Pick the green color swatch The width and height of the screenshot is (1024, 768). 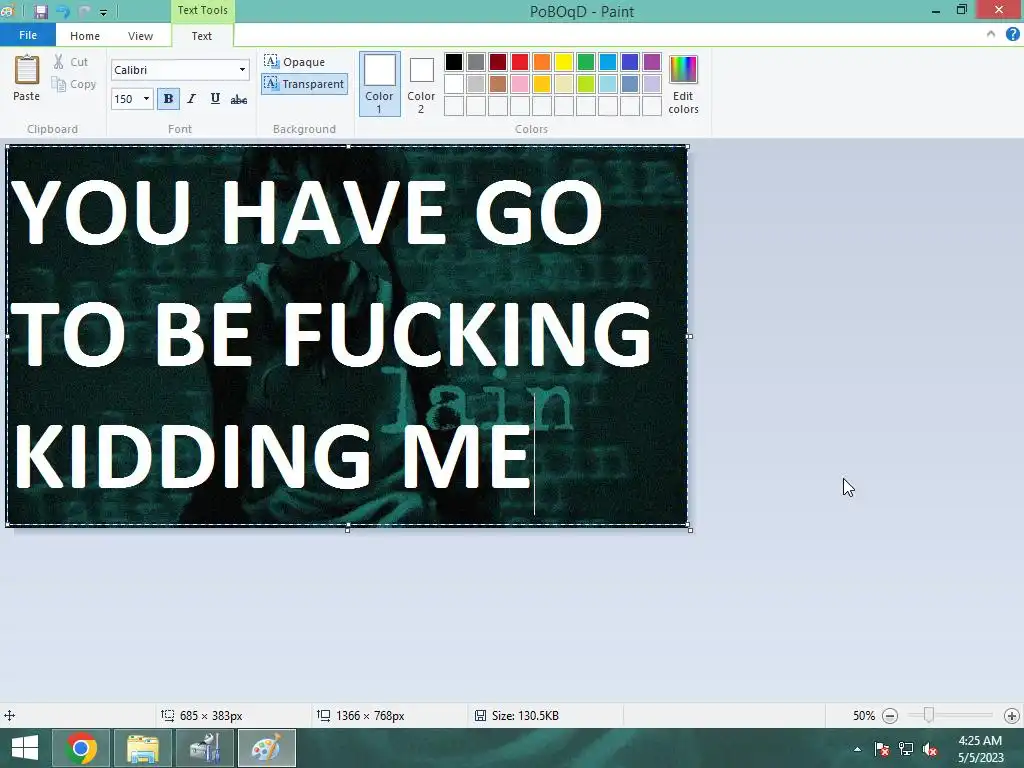pyautogui.click(x=586, y=62)
